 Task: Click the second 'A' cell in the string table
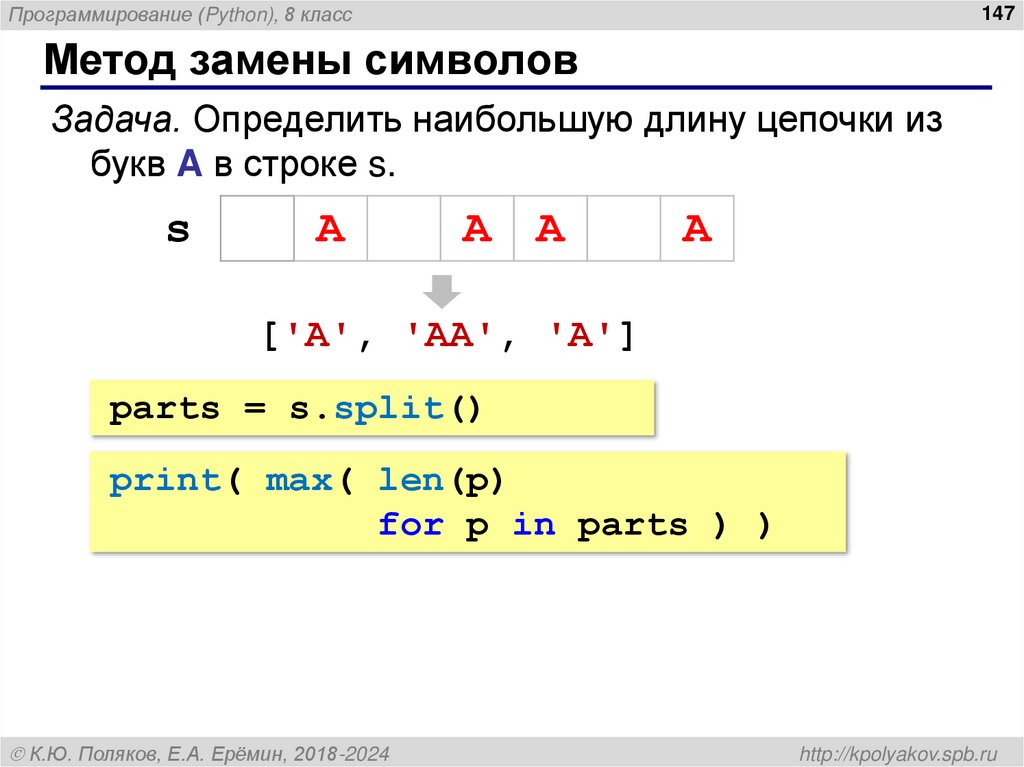(x=477, y=230)
